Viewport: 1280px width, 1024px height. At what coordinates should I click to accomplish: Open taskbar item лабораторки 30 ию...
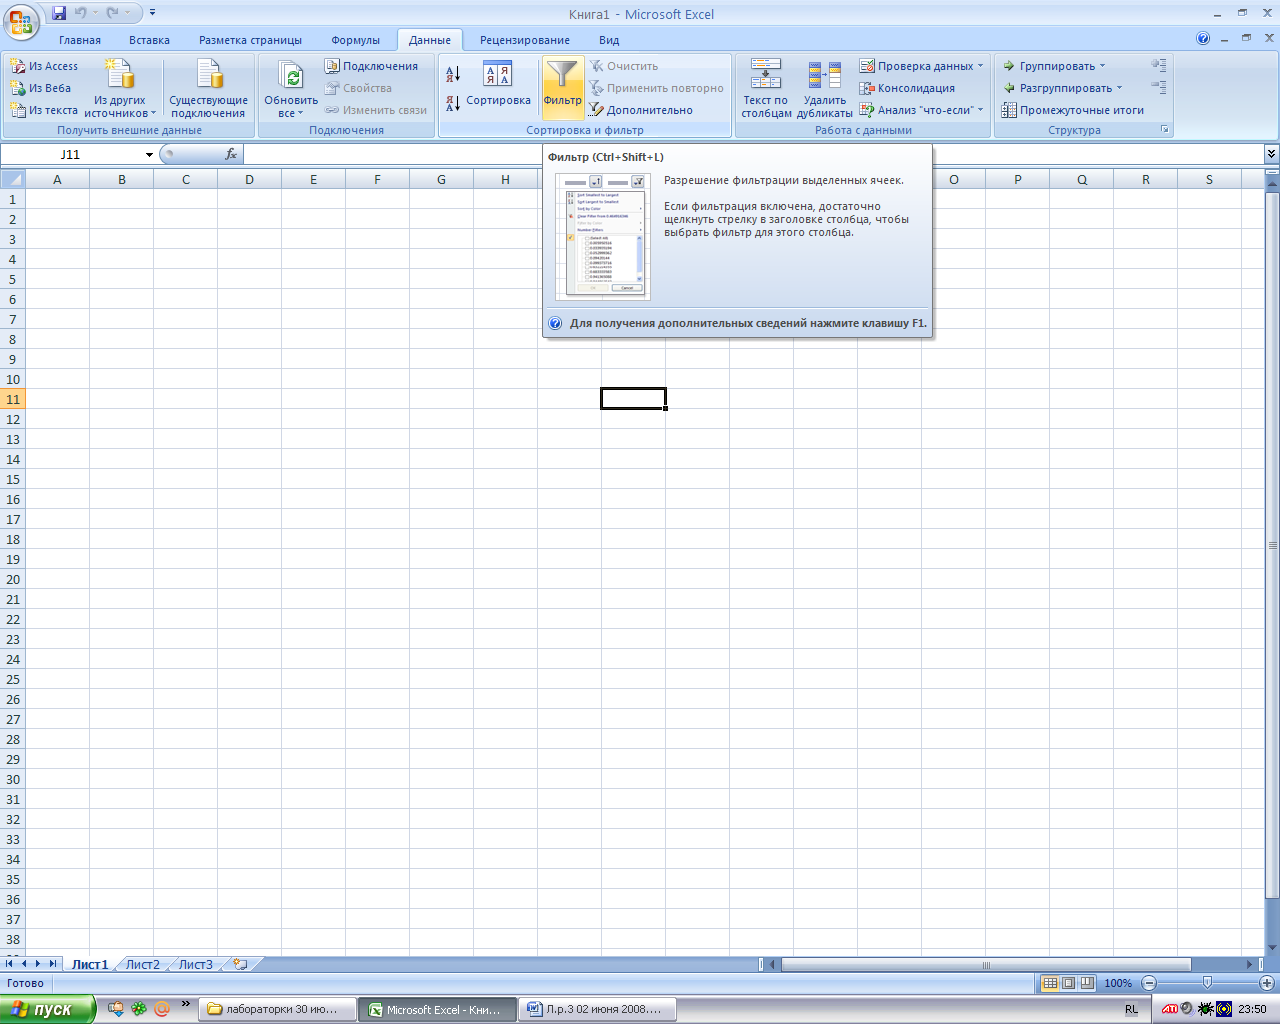coord(278,1010)
